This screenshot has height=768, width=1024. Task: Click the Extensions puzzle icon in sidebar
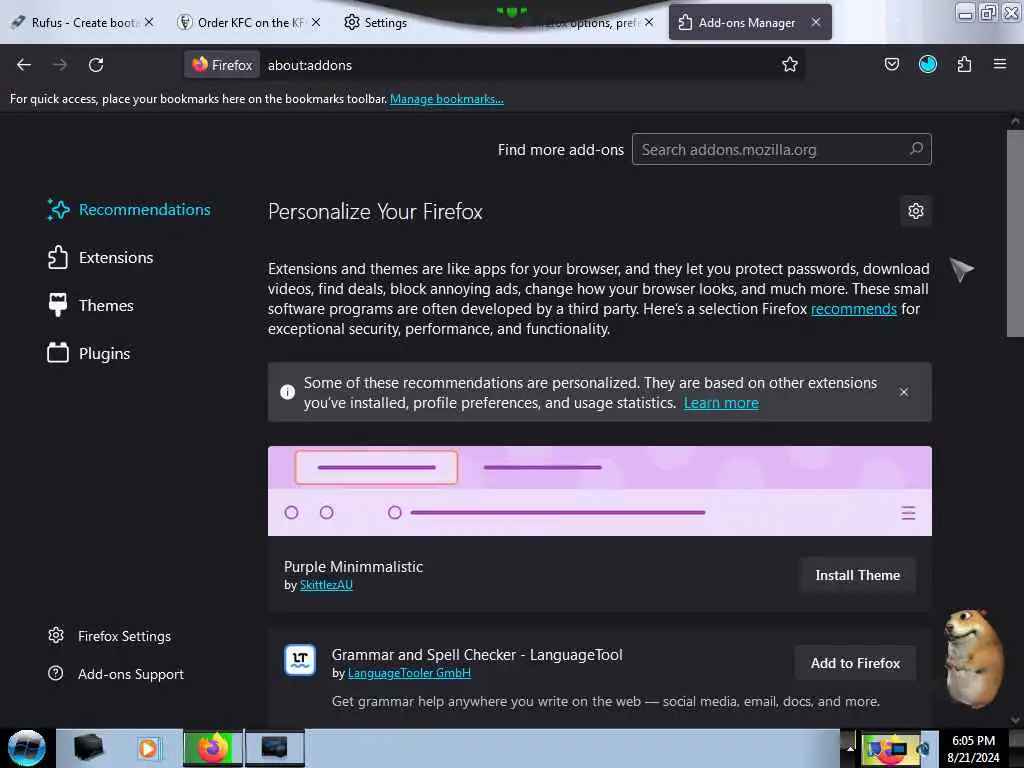coord(58,257)
